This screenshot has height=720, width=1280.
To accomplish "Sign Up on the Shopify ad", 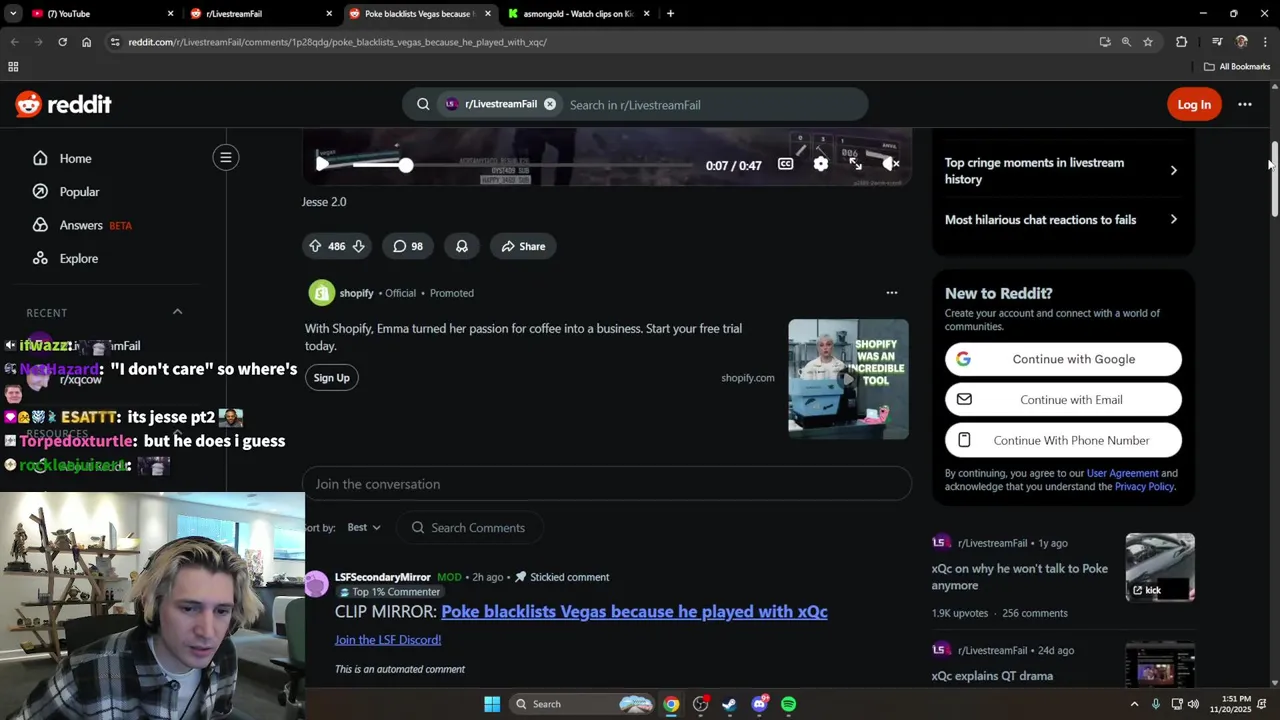I will [332, 378].
